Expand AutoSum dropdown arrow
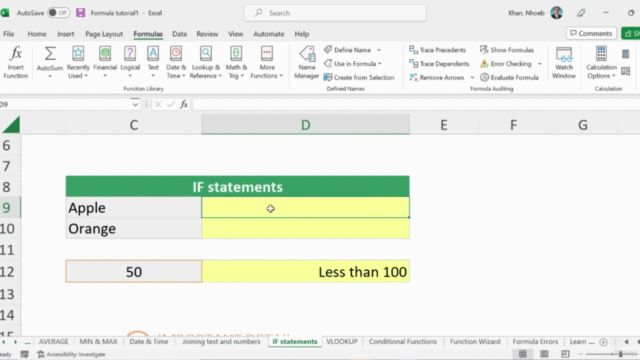640x360 pixels. coord(50,76)
